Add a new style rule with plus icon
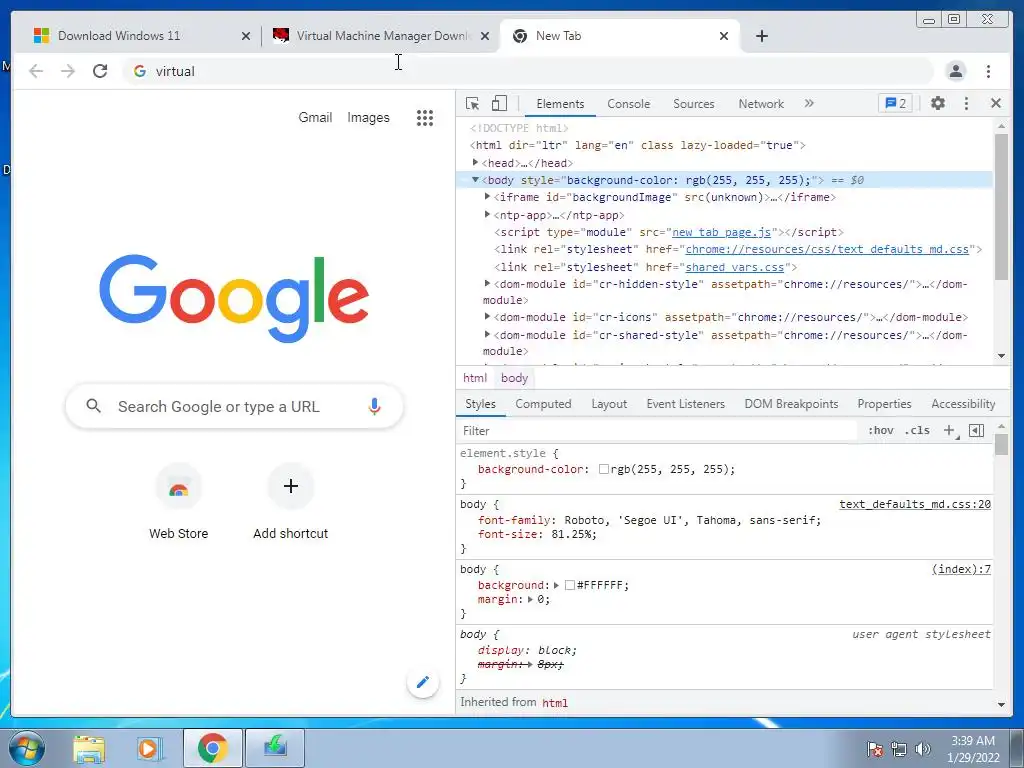The width and height of the screenshot is (1024, 768). pyautogui.click(x=950, y=430)
